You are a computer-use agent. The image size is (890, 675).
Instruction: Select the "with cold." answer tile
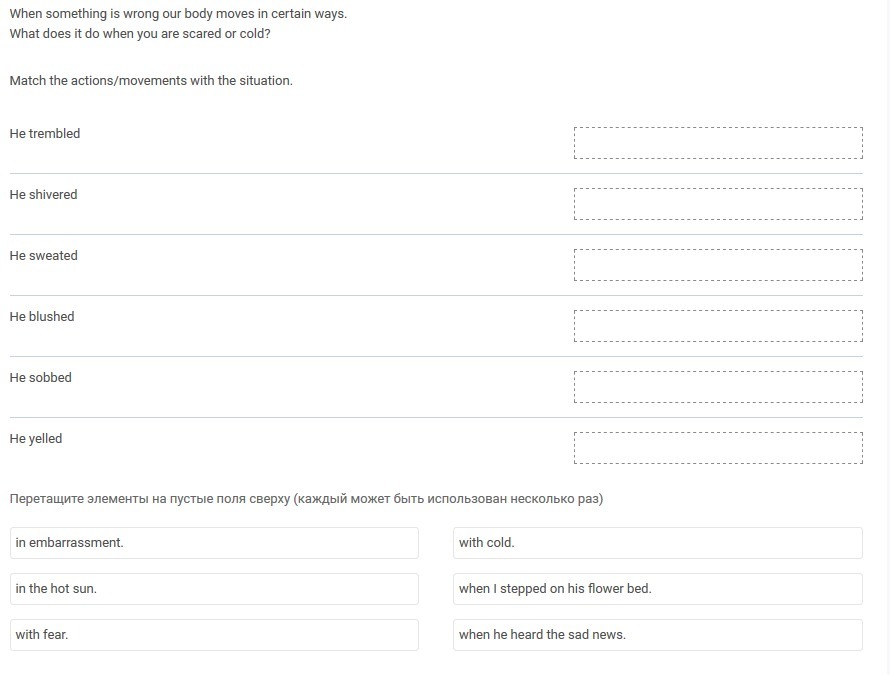(x=657, y=543)
